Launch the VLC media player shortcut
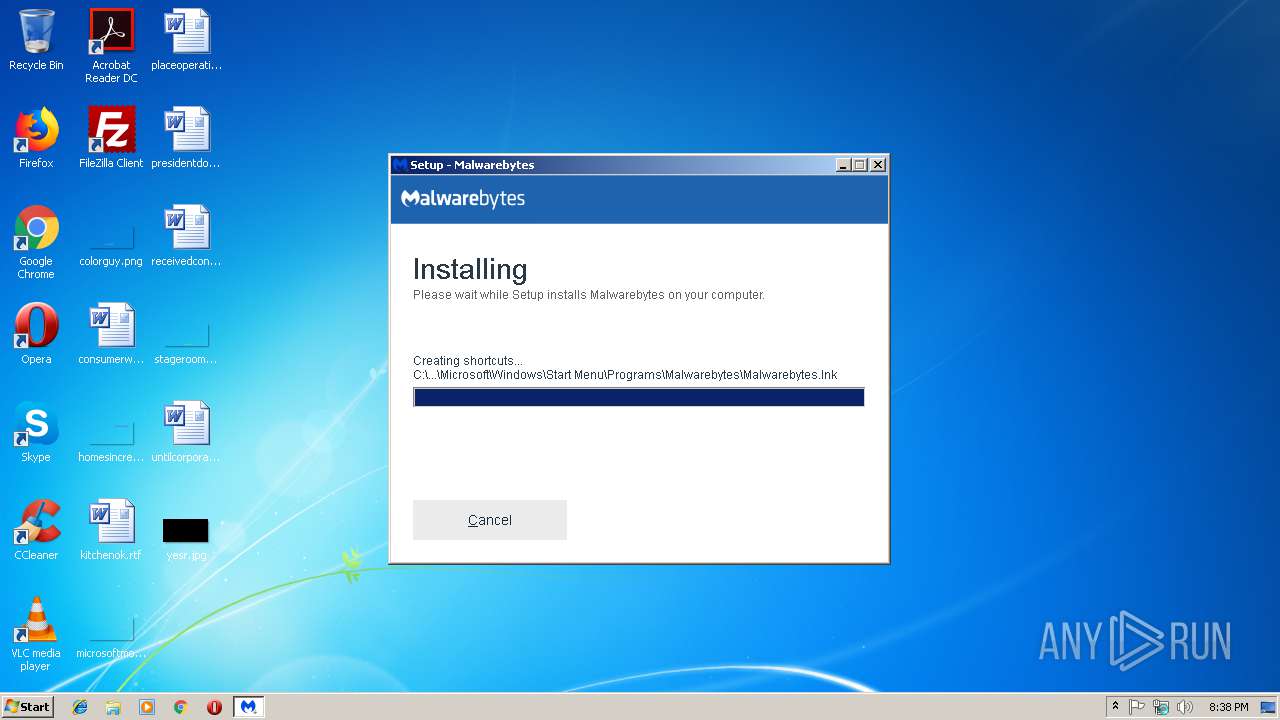Viewport: 1280px width, 720px height. coord(36,634)
